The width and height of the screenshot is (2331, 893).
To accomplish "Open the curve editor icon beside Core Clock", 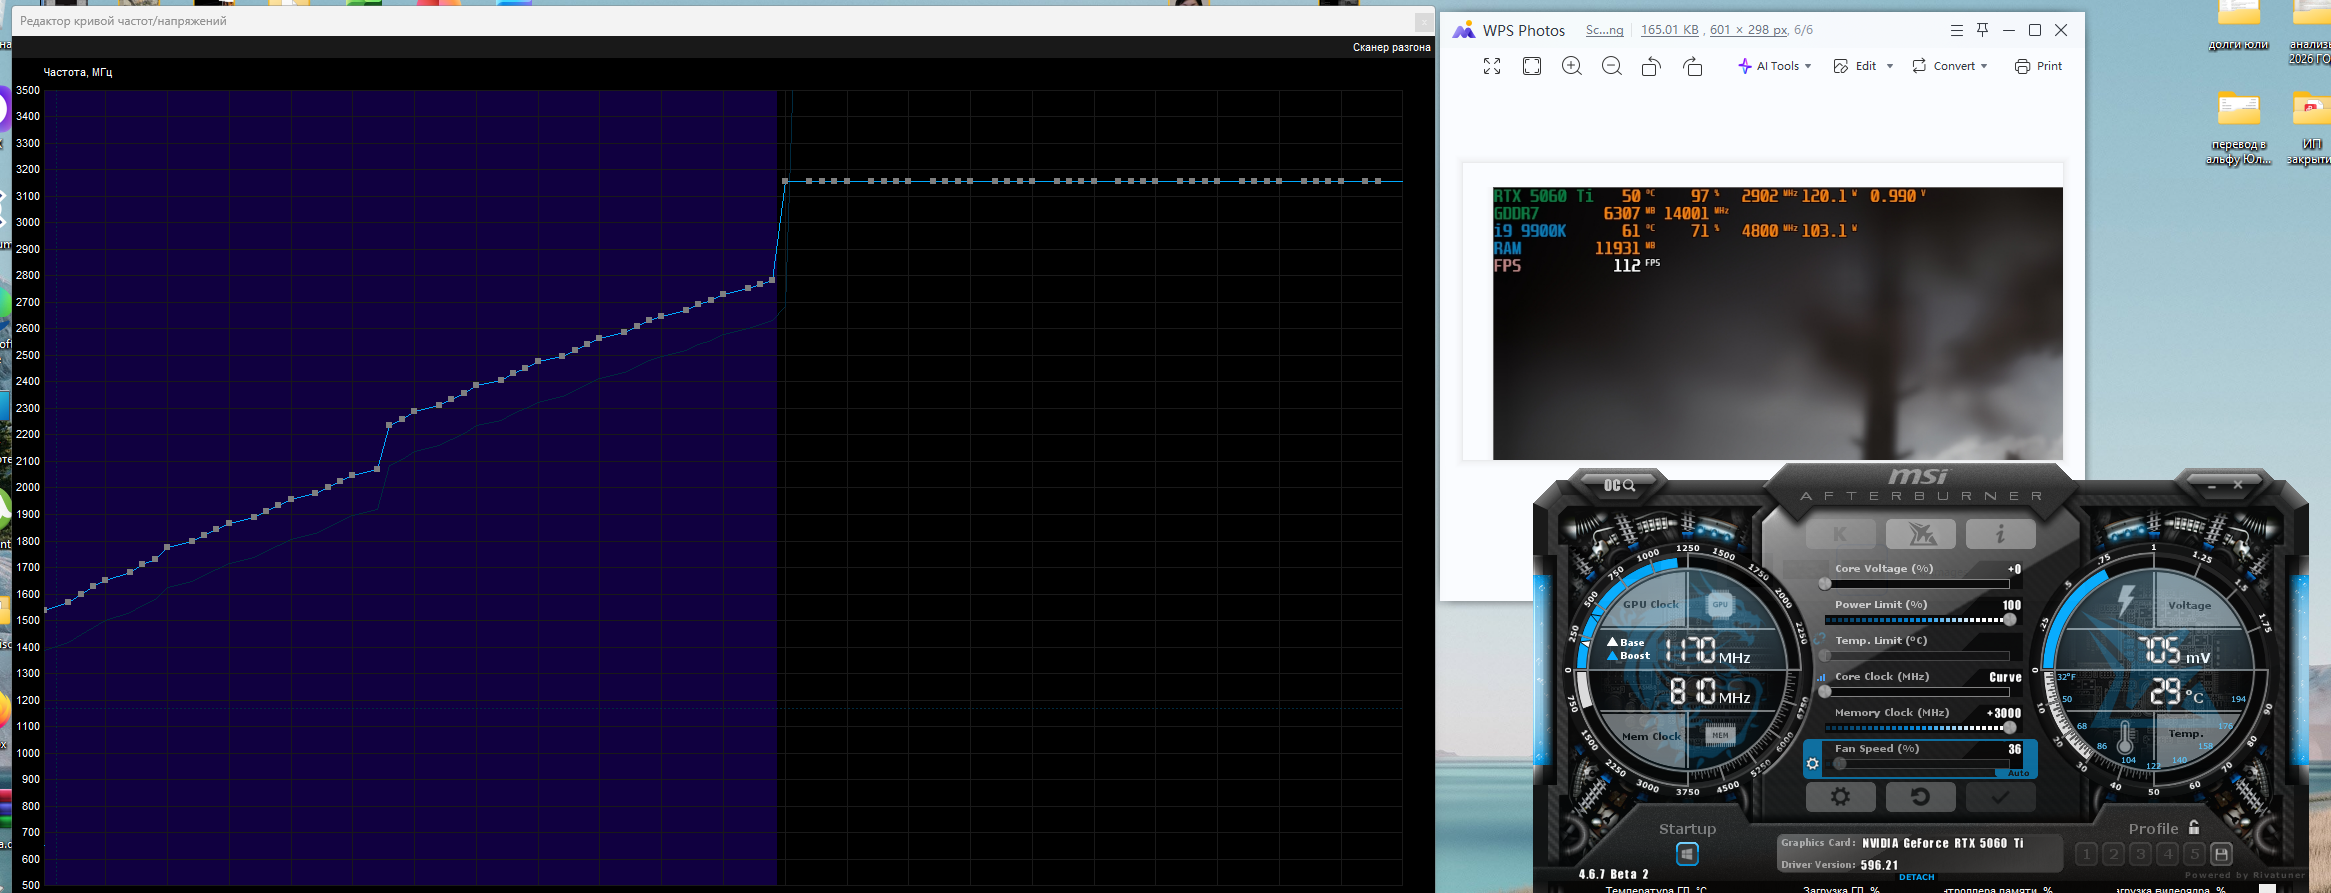I will 1821,677.
